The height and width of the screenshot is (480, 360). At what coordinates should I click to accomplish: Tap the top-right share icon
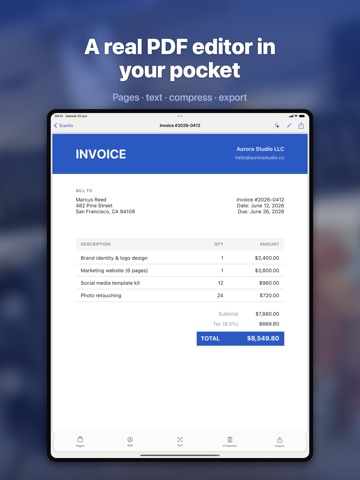[301, 125]
